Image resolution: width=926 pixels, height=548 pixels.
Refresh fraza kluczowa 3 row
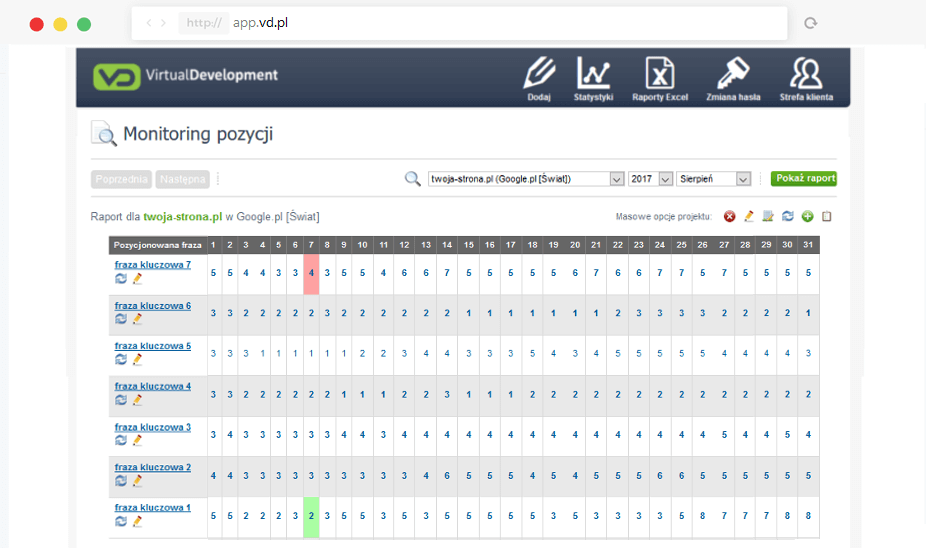[x=120, y=440]
